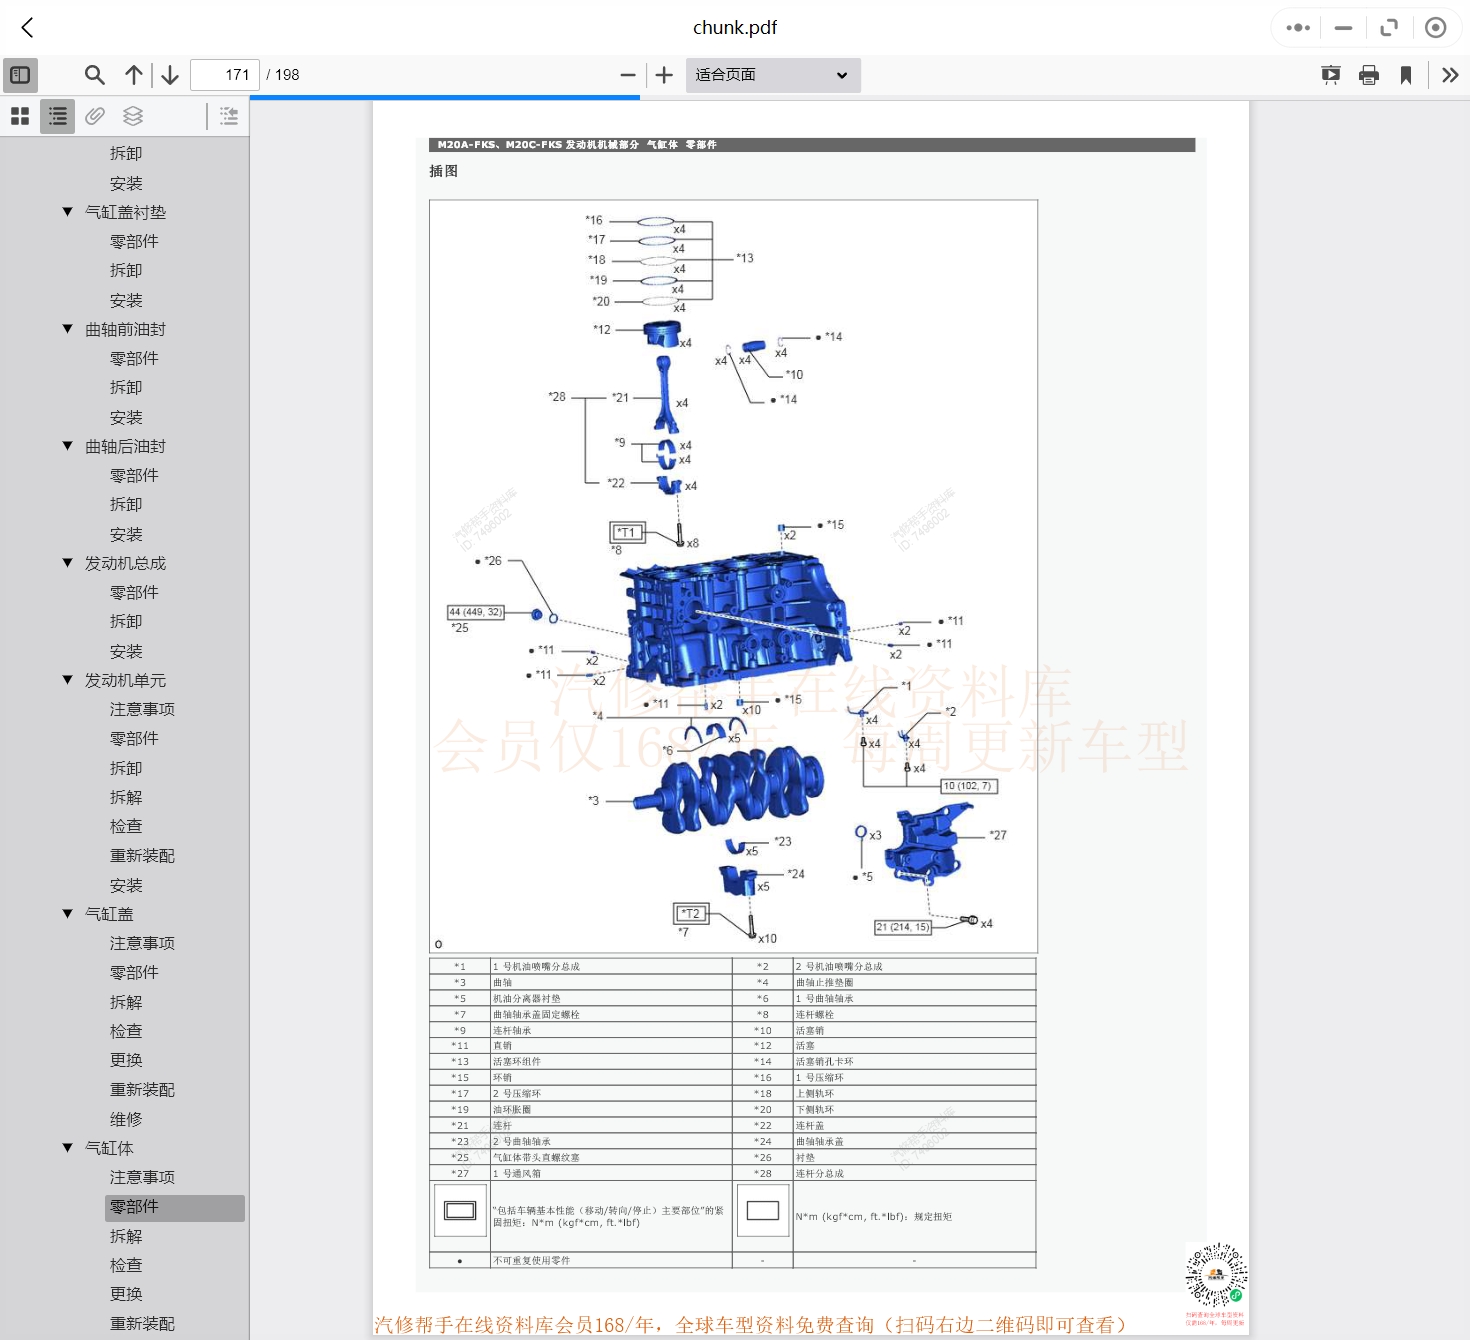Open the find-in-document search icon
Viewport: 1470px width, 1340px height.
(94, 75)
